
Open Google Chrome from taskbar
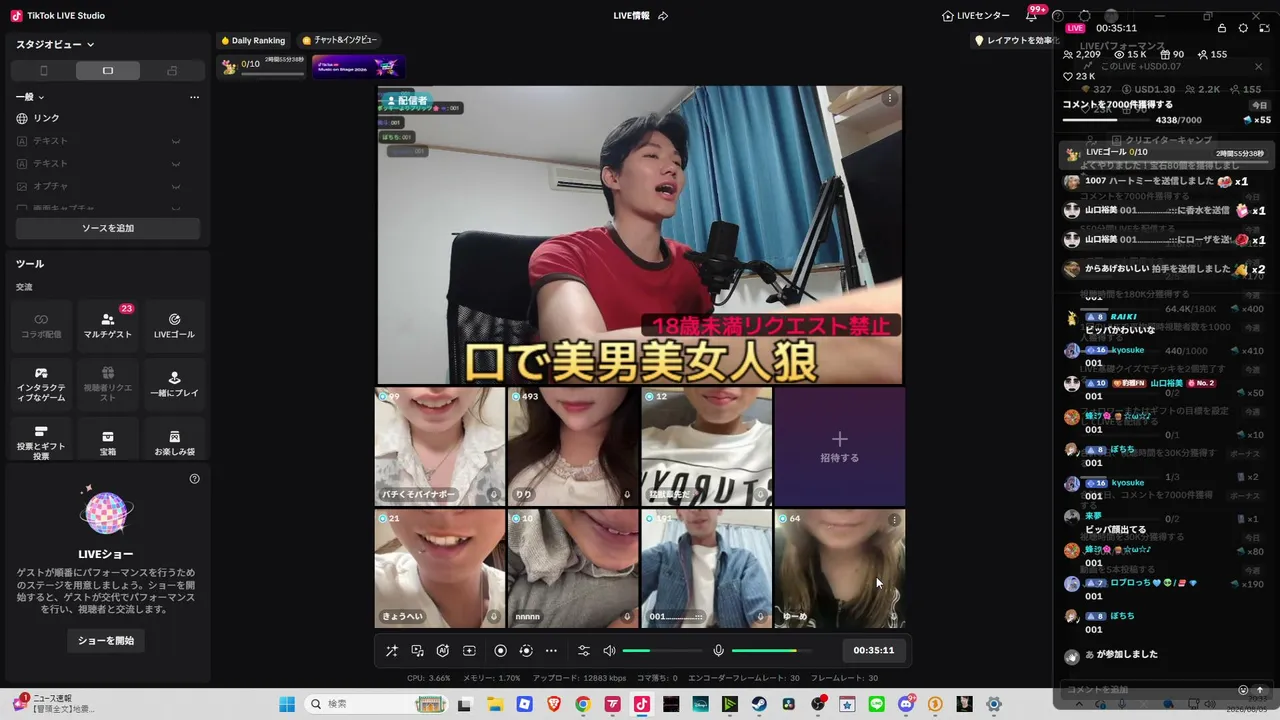[x=583, y=704]
